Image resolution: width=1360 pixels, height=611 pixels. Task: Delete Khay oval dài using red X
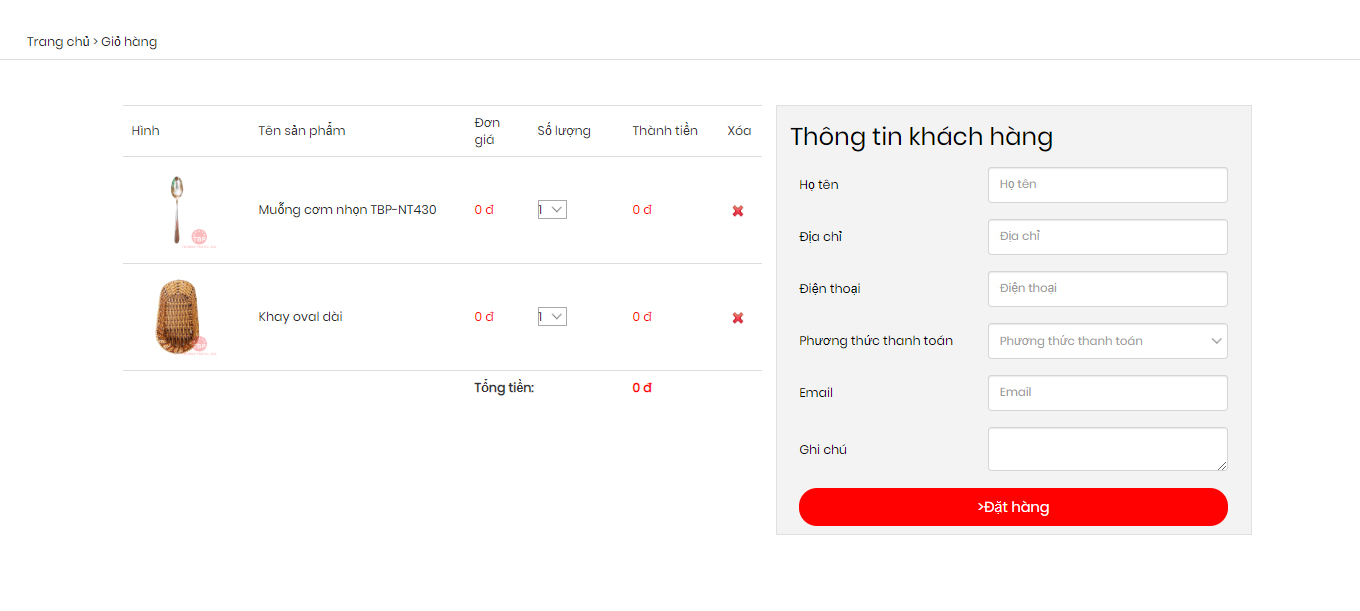[x=738, y=318]
